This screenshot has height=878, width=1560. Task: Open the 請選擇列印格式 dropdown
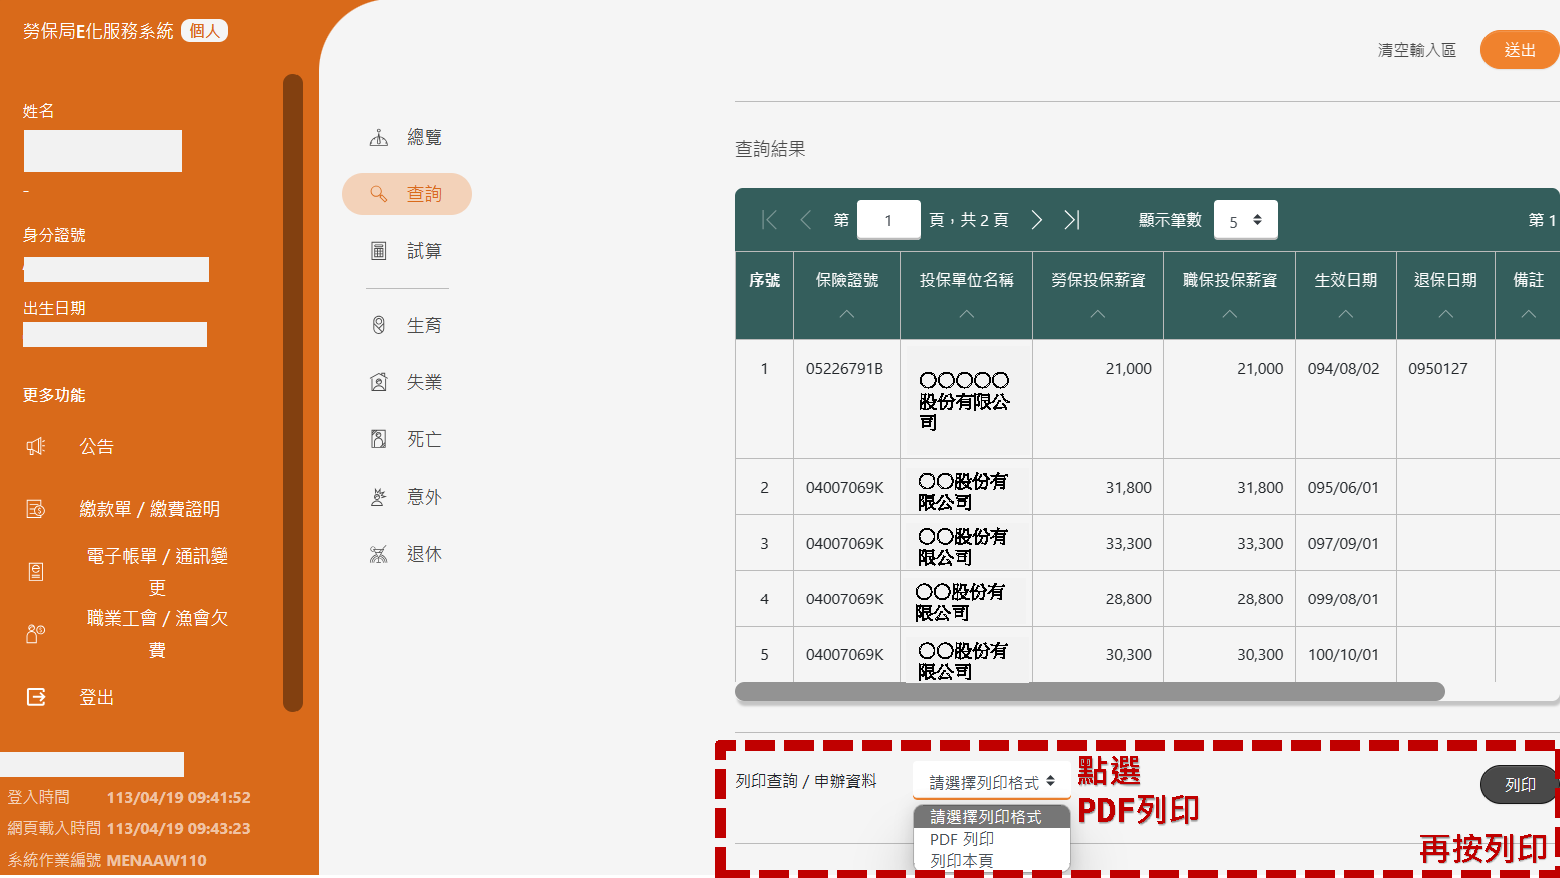click(991, 782)
